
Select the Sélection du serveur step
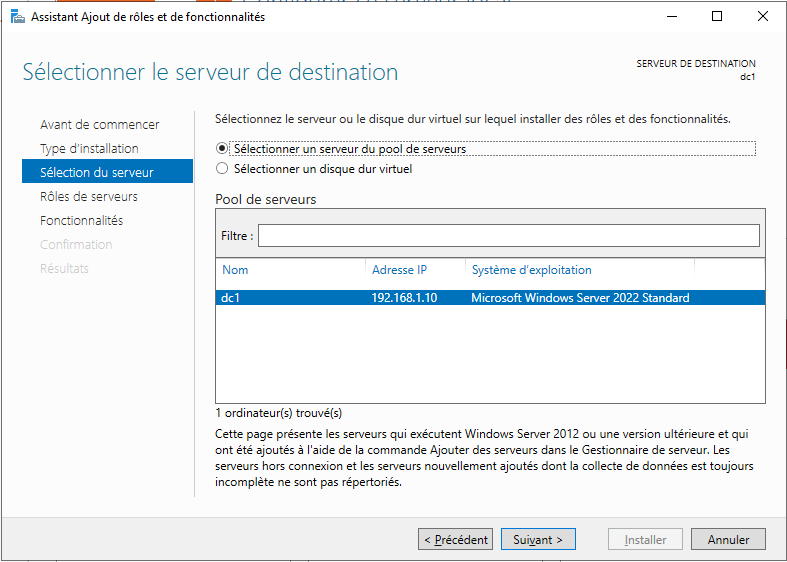(96, 173)
